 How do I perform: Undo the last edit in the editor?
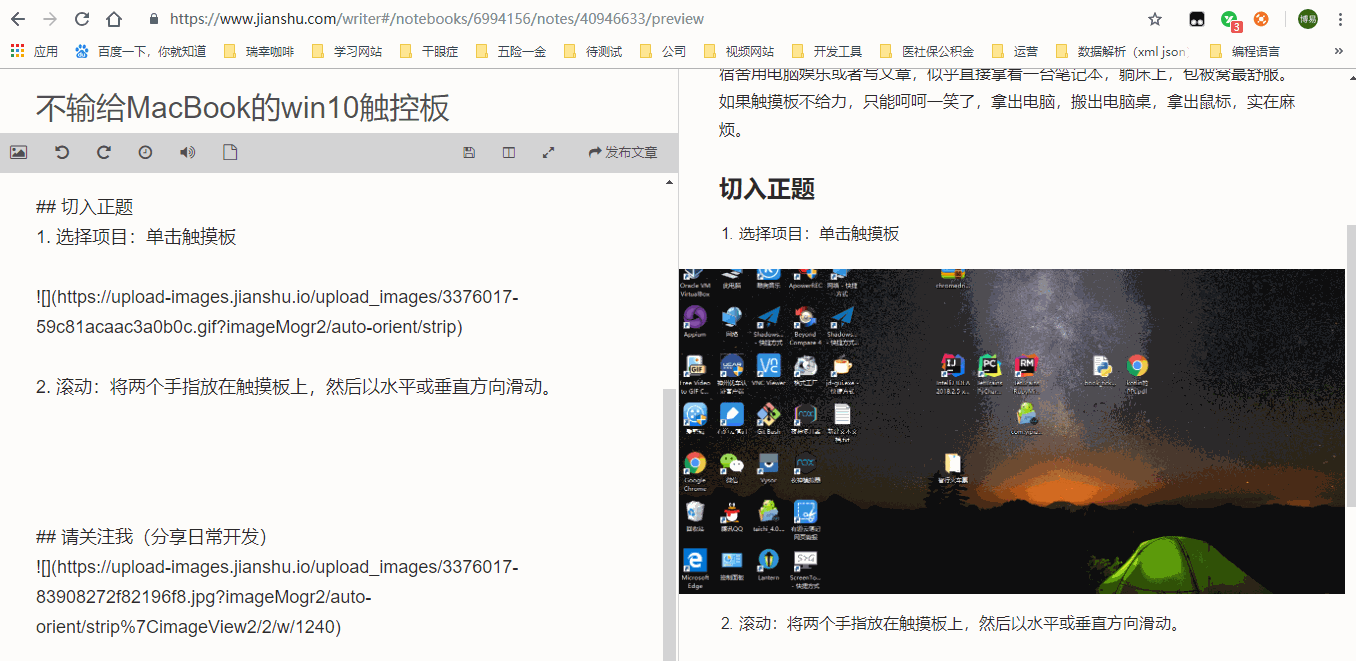tap(62, 152)
